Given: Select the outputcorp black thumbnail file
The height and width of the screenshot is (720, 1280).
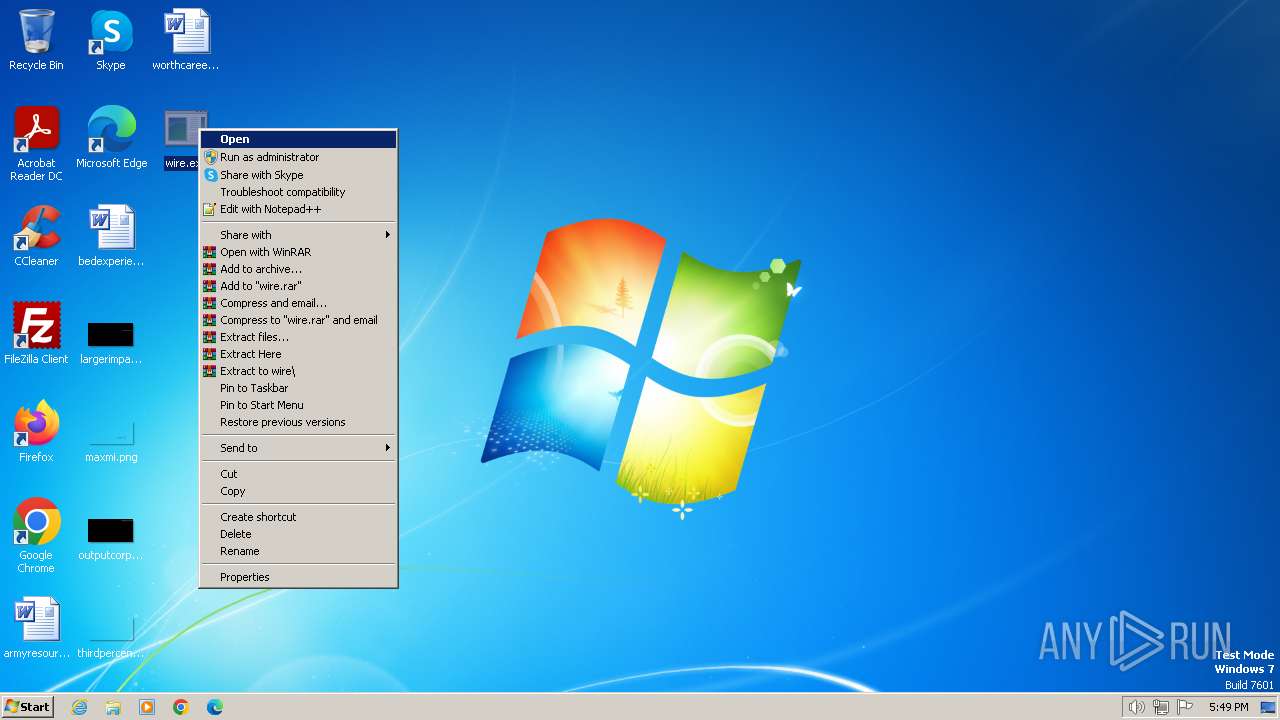Looking at the screenshot, I should (x=111, y=536).
